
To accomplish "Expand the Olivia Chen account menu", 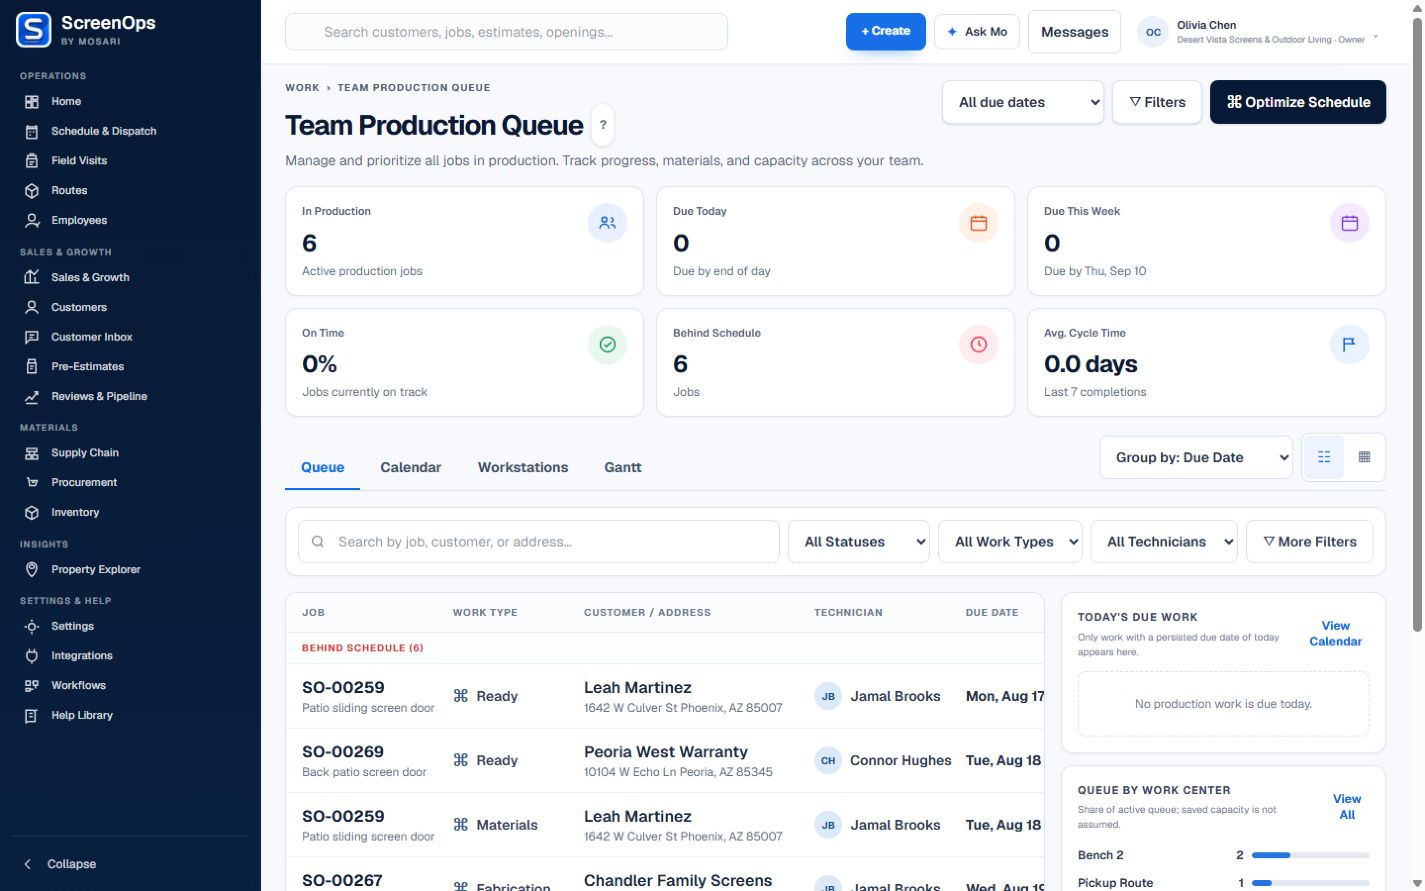I will (x=1259, y=32).
